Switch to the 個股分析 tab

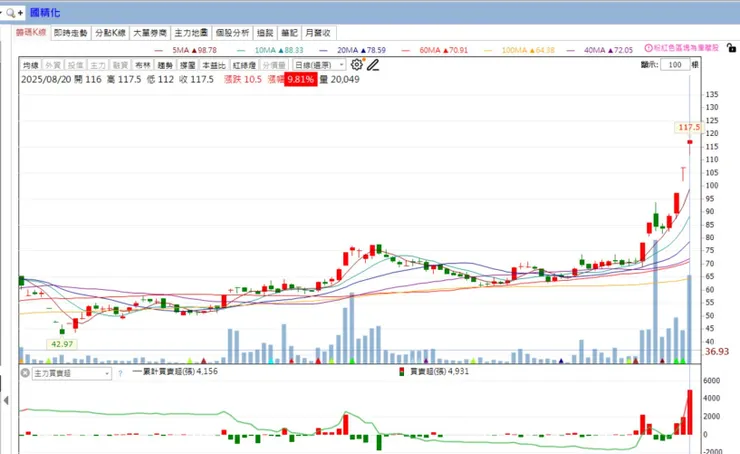(232, 33)
